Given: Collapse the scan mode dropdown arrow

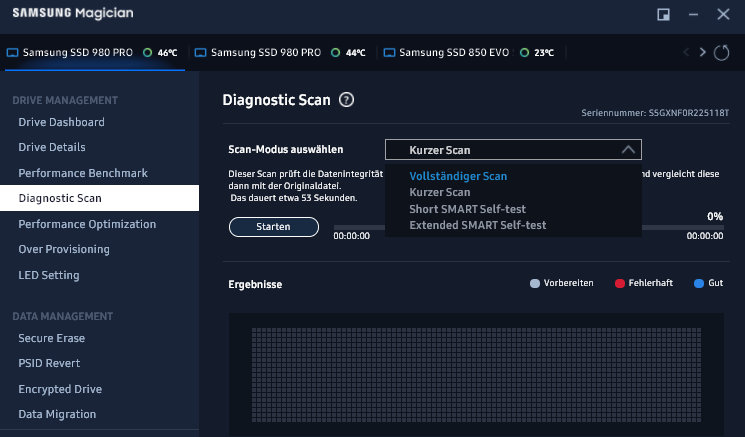Looking at the screenshot, I should tap(628, 150).
